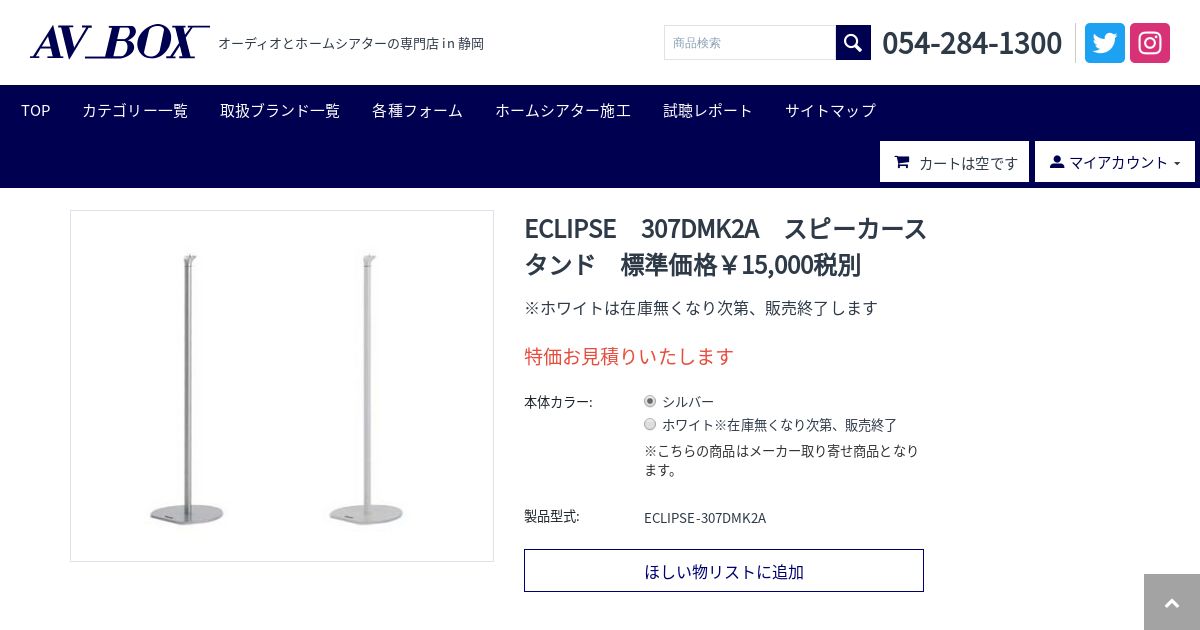Viewport: 1200px width, 630px height.
Task: Click the AV BOX logo
Action: [x=120, y=42]
